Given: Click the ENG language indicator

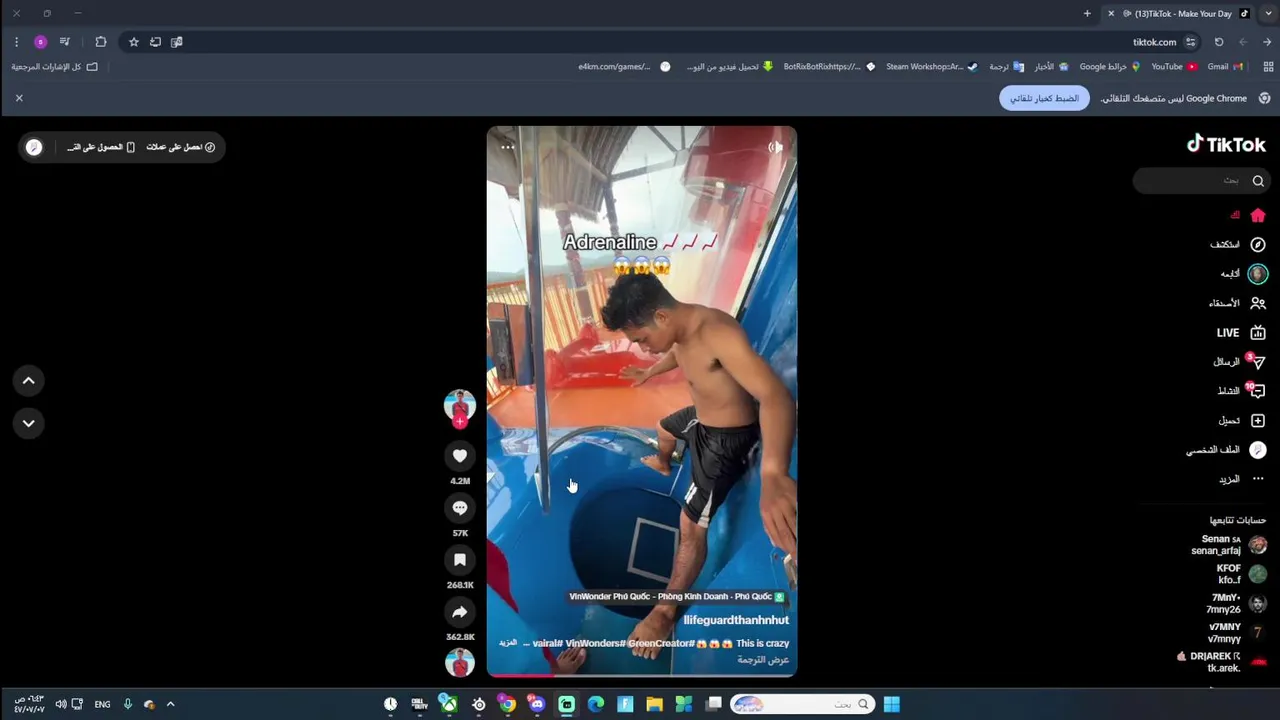Looking at the screenshot, I should tap(102, 704).
